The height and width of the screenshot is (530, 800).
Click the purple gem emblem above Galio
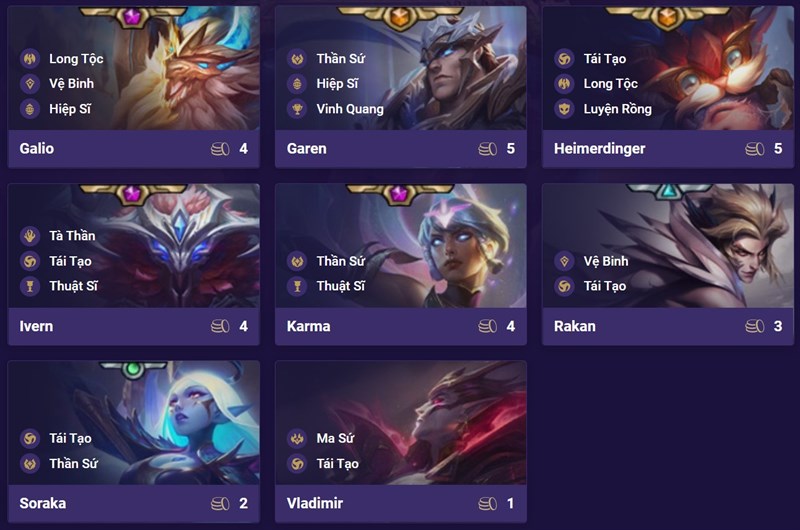pyautogui.click(x=132, y=18)
